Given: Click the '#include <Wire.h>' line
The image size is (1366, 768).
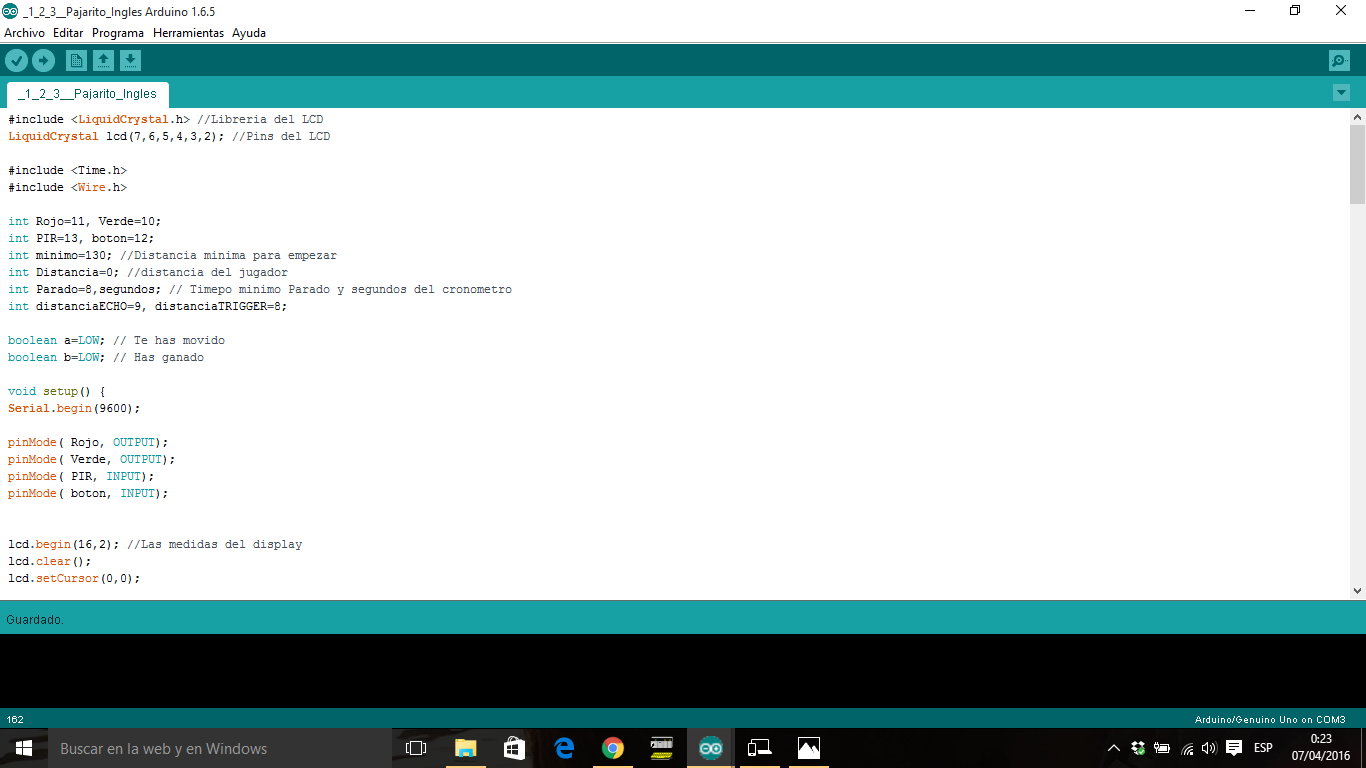Looking at the screenshot, I should point(67,187).
